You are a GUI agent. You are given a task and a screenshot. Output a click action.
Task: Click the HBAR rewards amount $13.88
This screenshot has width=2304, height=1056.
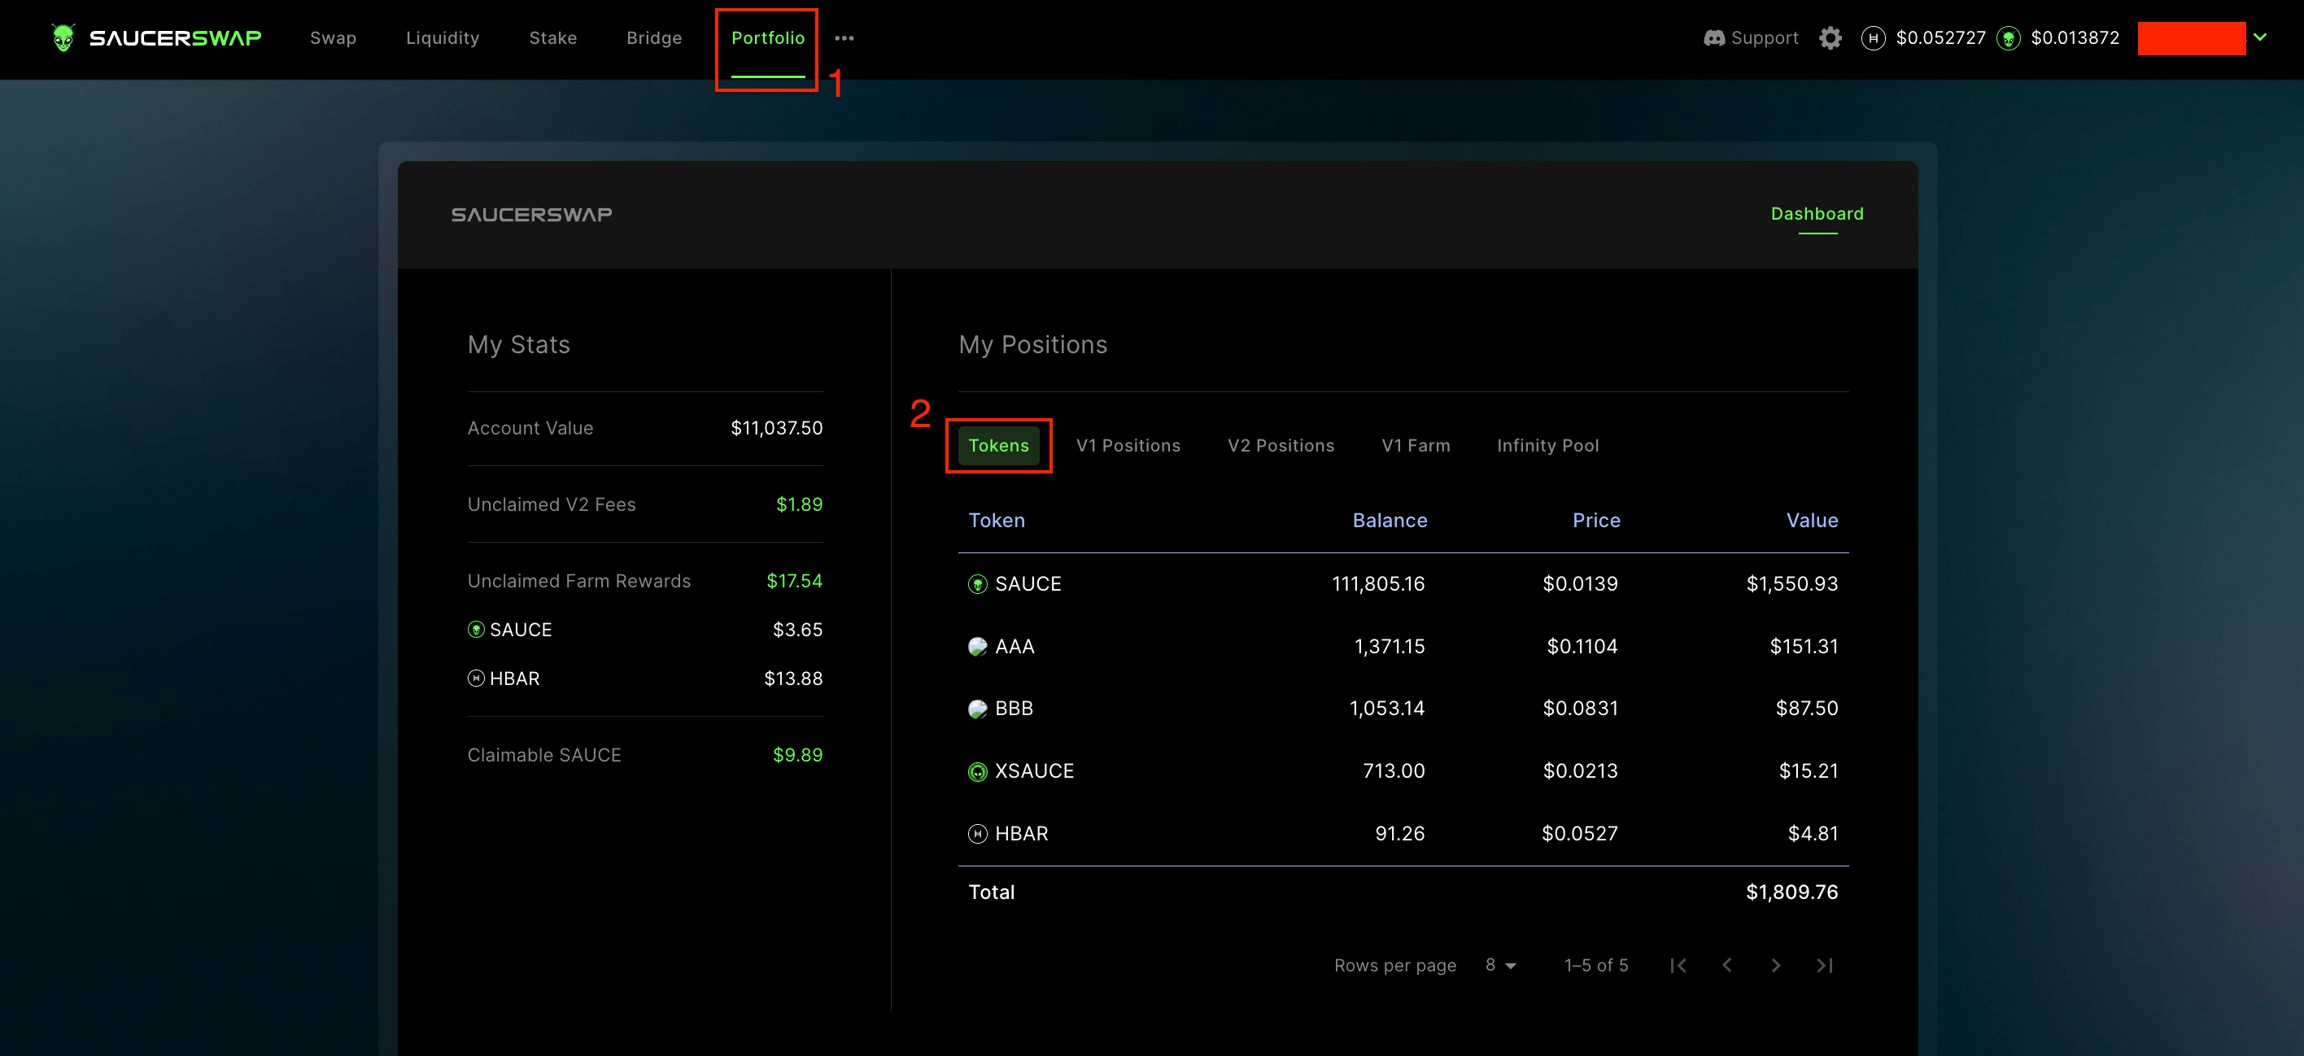point(793,679)
